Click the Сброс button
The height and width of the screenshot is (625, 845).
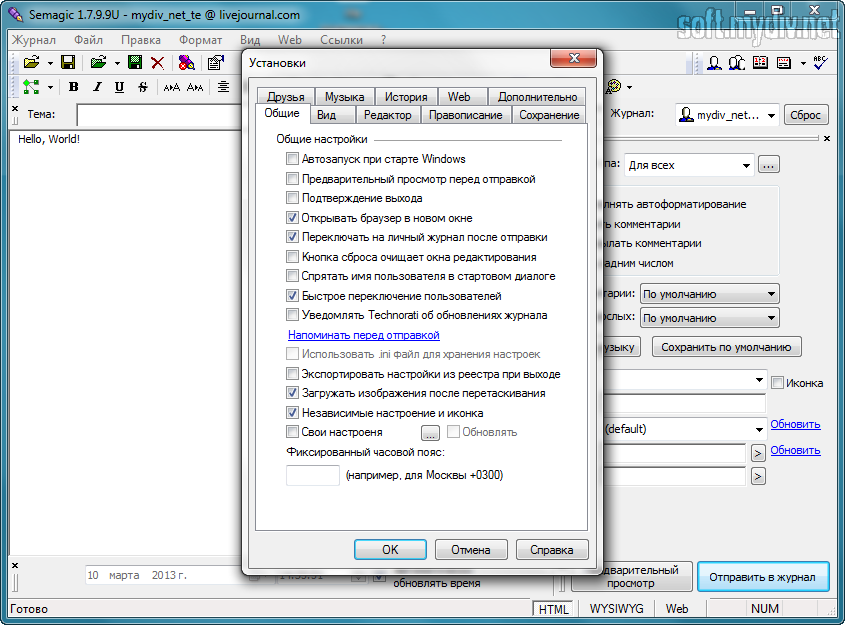tap(805, 115)
